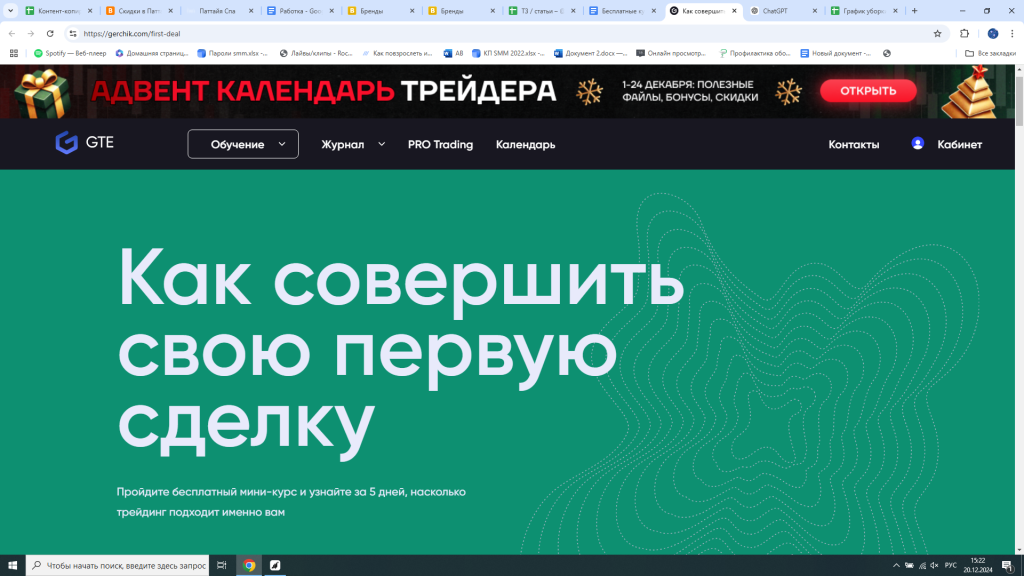Open a new tab with plus button
1024x576 pixels.
click(x=914, y=11)
